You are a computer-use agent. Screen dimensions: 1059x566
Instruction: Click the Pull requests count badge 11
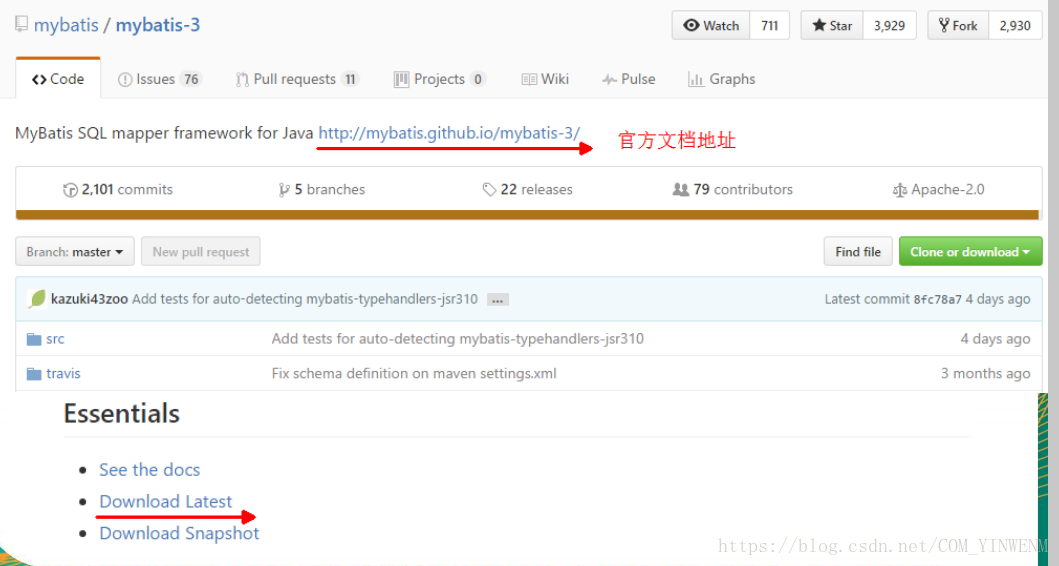(x=350, y=79)
